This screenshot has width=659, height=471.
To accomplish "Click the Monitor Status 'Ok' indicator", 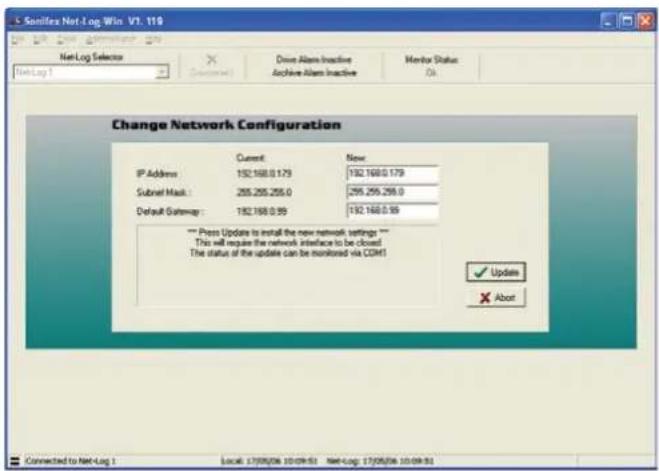I will pyautogui.click(x=431, y=73).
